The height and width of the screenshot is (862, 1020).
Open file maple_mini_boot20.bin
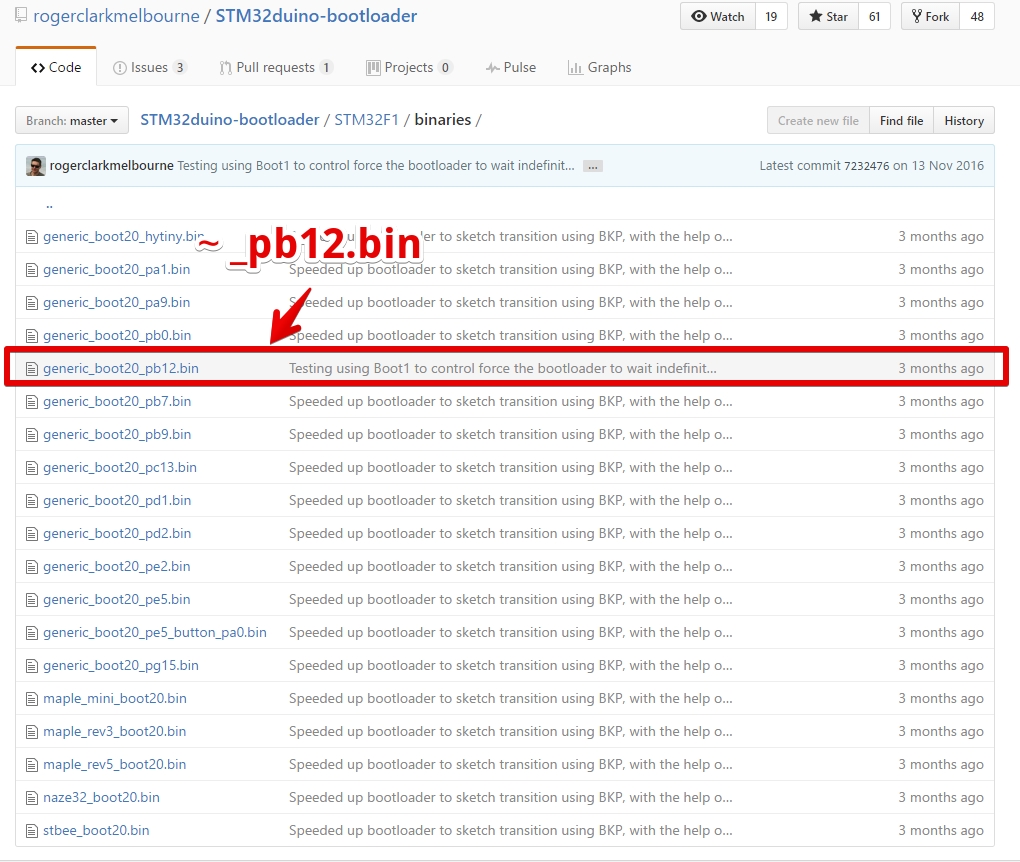point(114,699)
